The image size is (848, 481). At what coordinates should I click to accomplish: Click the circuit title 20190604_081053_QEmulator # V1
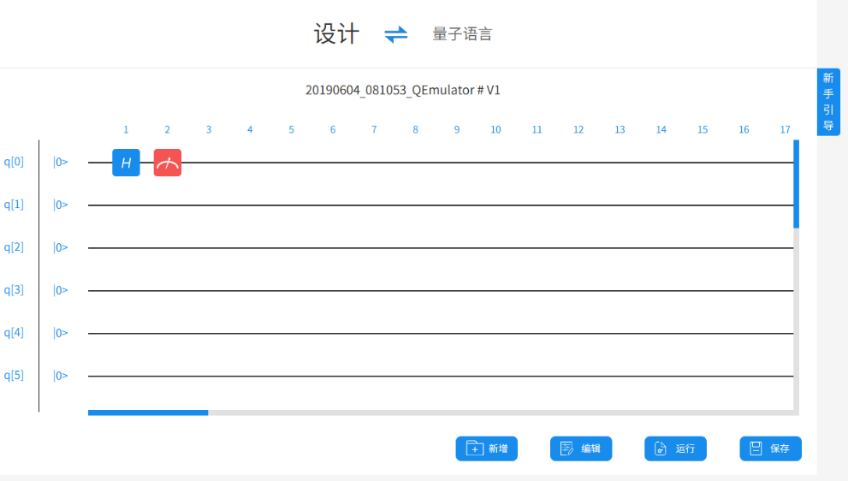tap(402, 90)
